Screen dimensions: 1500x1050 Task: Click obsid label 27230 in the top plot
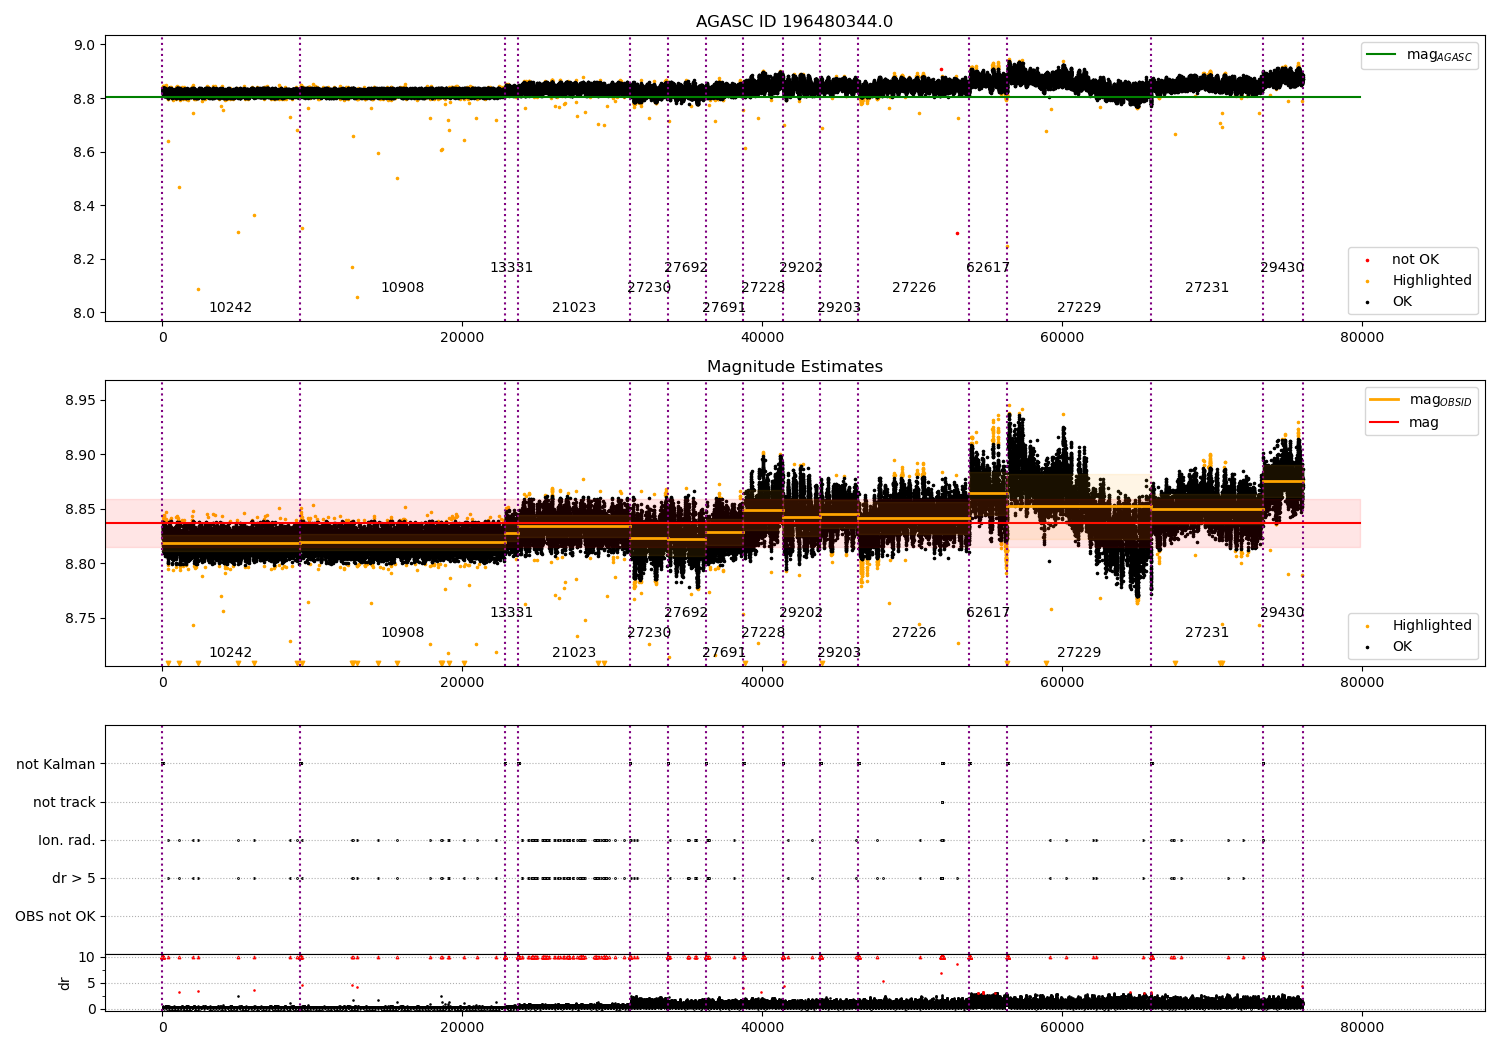click(x=649, y=288)
